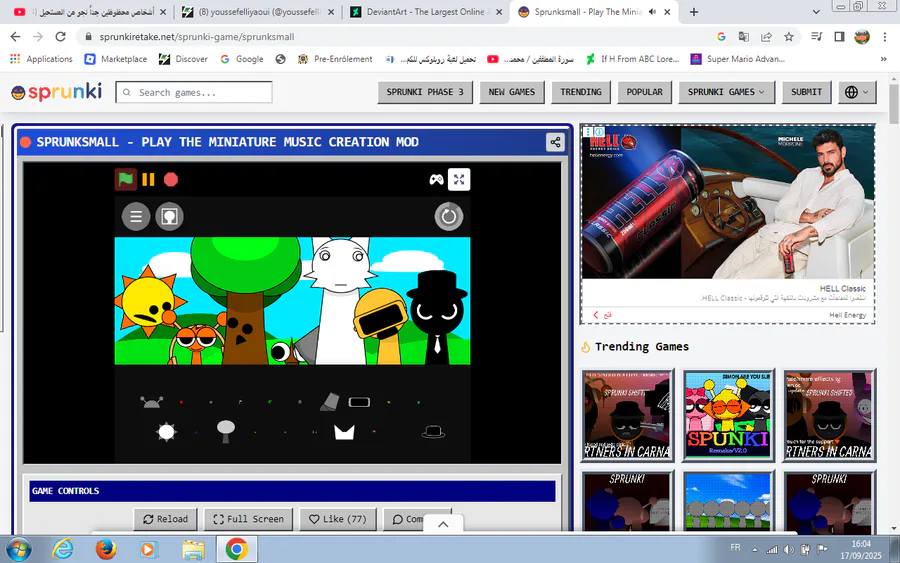The height and width of the screenshot is (563, 900).
Task: Open the NEW GAMES menu item
Action: 511,92
